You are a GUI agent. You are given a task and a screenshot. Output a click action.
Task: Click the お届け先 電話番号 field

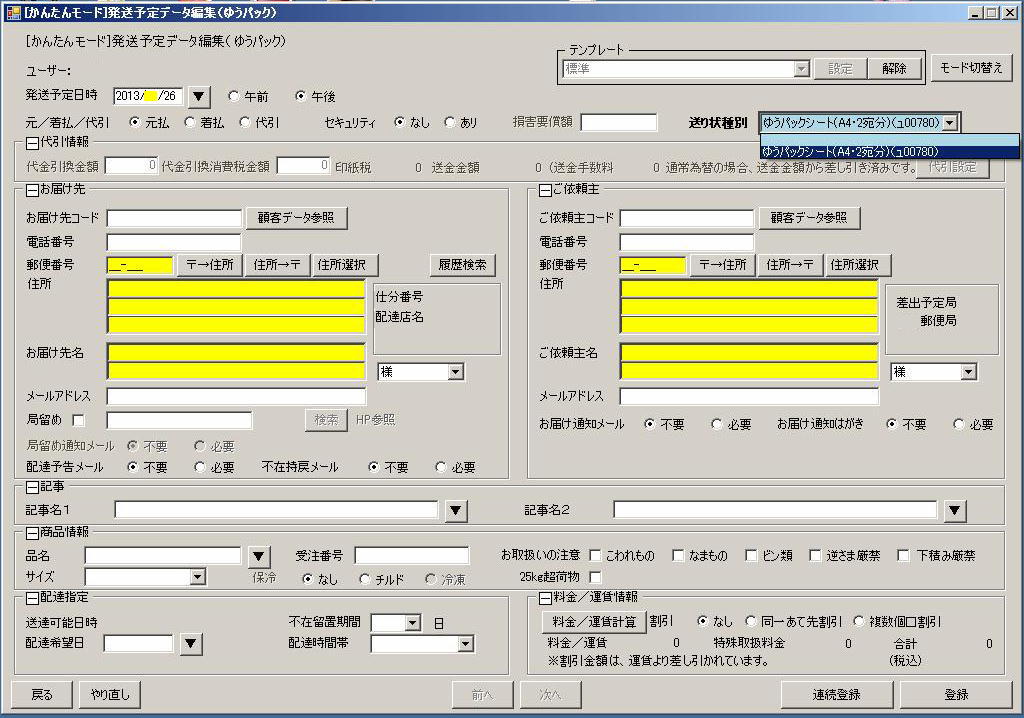coord(174,242)
